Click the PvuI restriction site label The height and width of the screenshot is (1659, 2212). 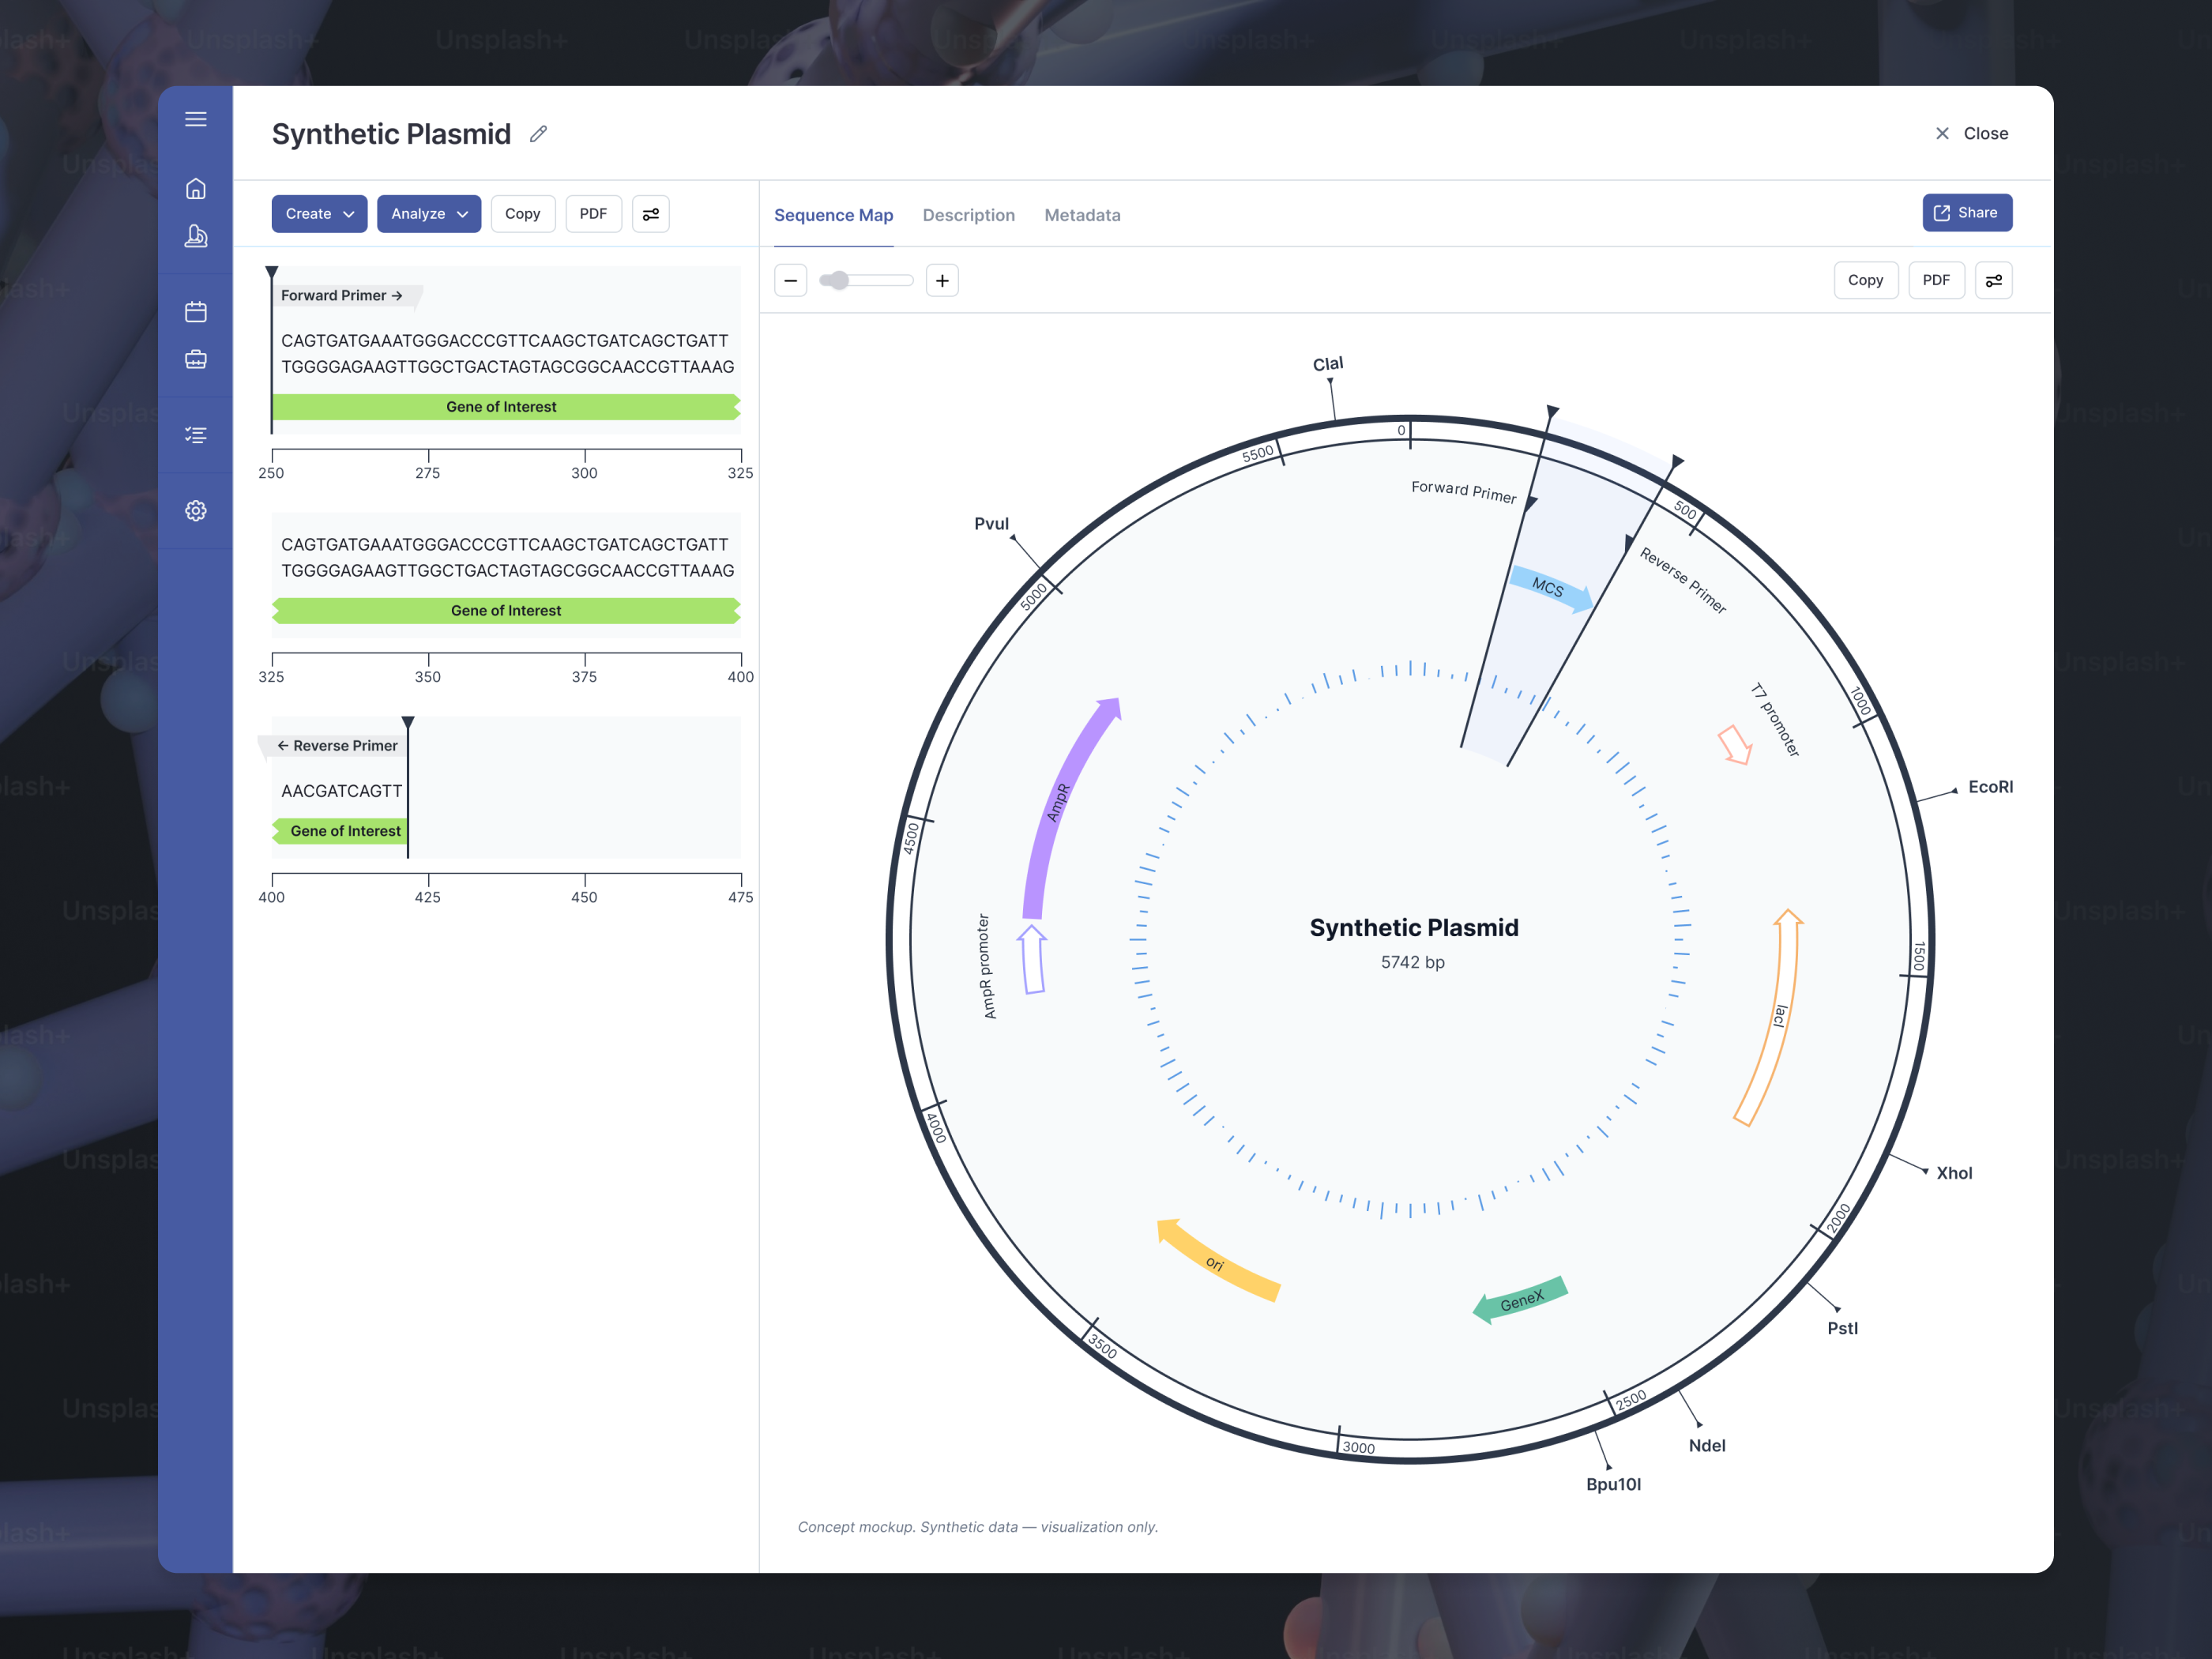tap(991, 524)
